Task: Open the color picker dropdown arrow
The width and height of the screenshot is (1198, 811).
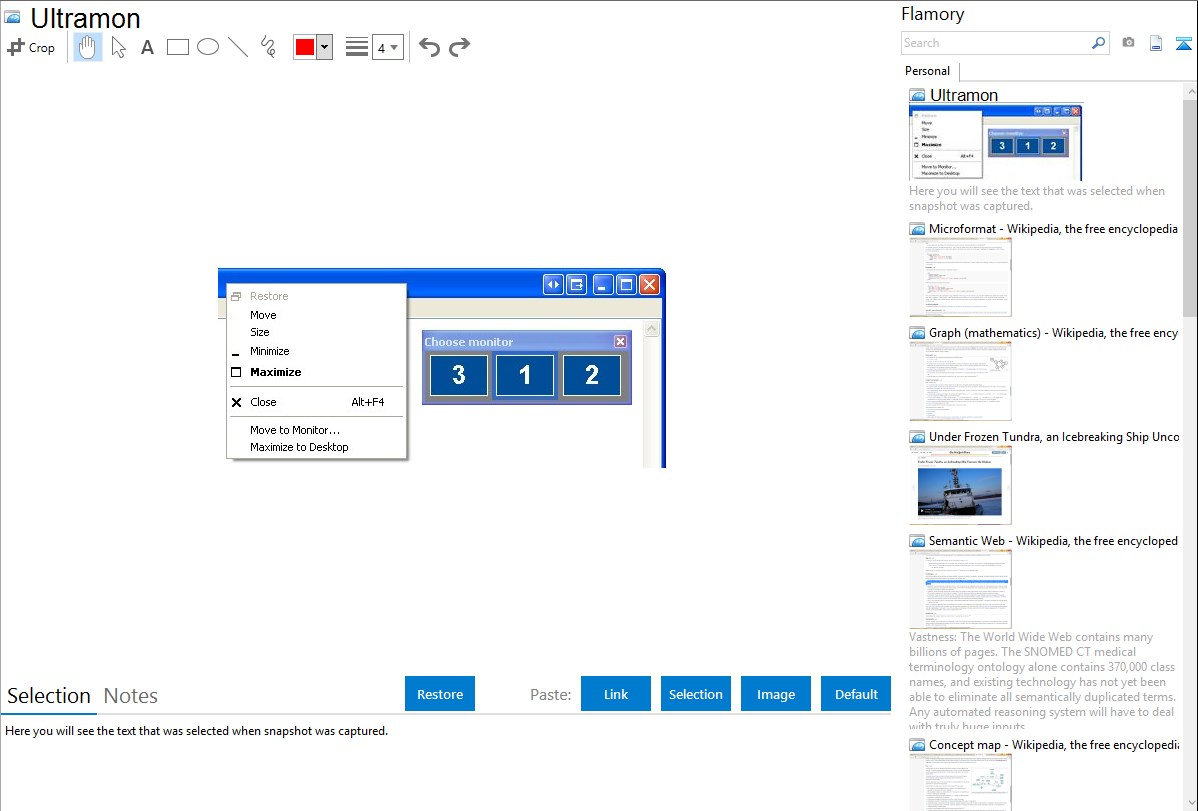Action: [325, 47]
